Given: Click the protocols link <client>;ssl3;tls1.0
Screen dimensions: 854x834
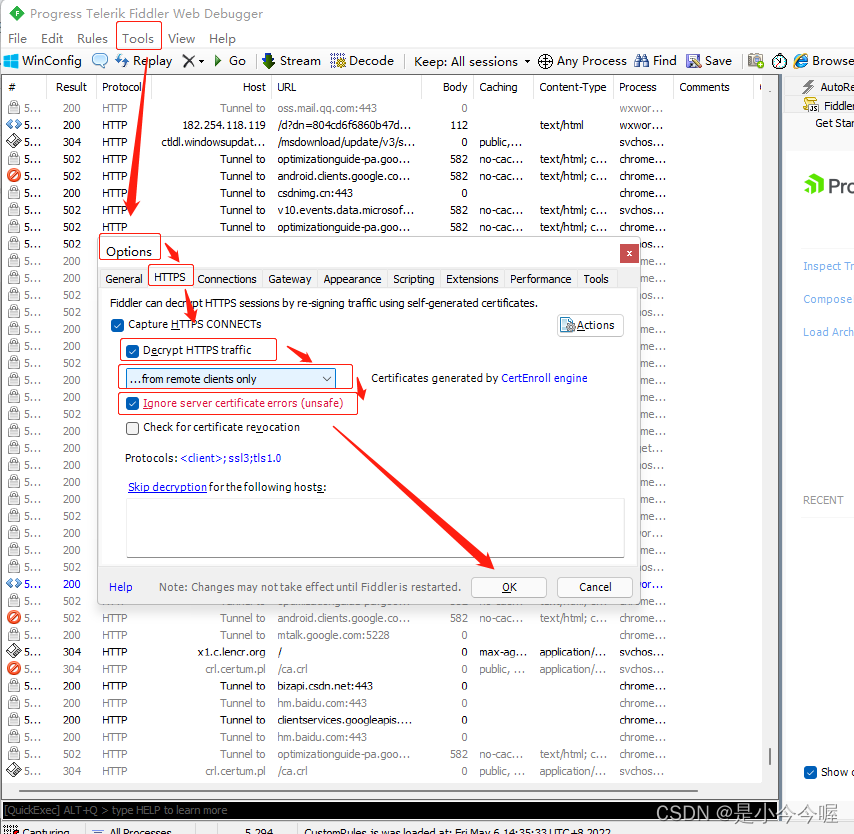Looking at the screenshot, I should click(x=230, y=458).
